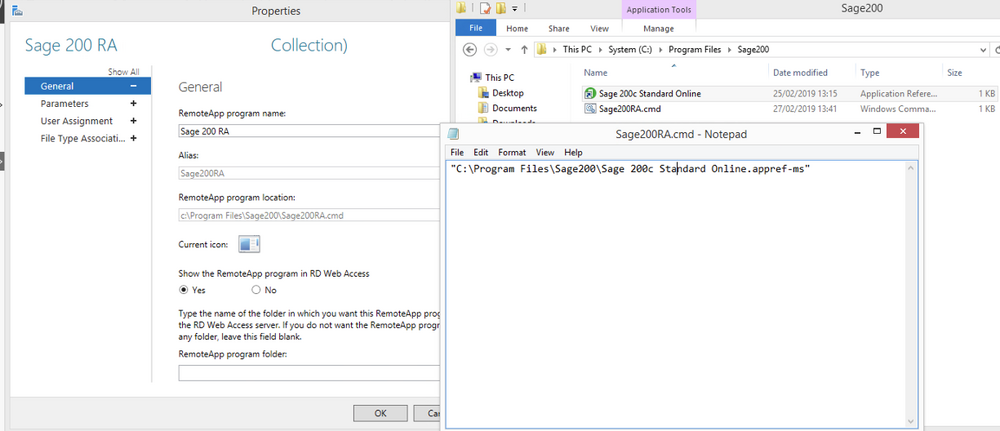Viewport: 1000px width, 431px height.
Task: Click the Notepad vertical scrollbar up arrow
Action: point(911,168)
